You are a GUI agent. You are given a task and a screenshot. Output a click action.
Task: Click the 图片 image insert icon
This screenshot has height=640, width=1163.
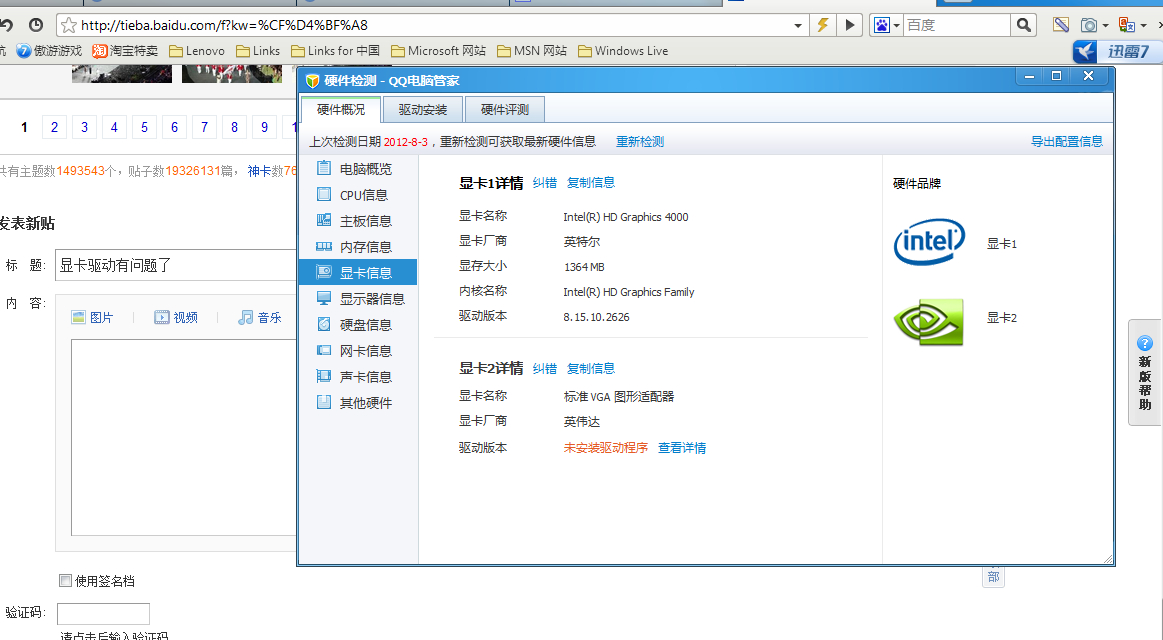pyautogui.click(x=79, y=317)
